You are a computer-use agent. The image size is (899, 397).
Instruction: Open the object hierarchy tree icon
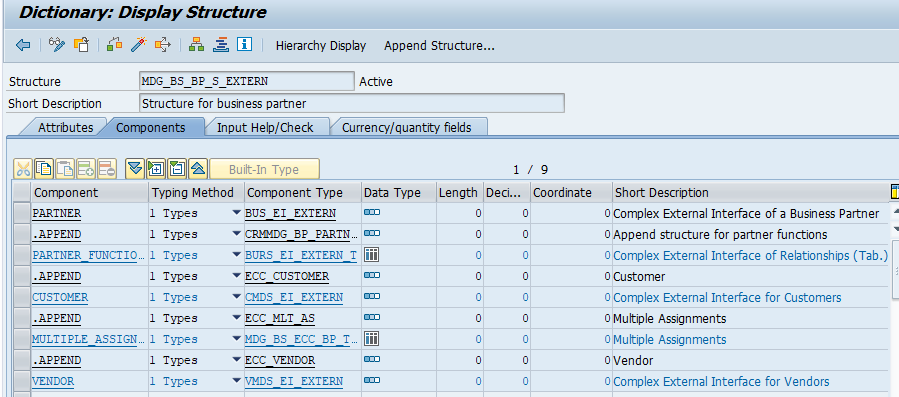click(x=197, y=45)
